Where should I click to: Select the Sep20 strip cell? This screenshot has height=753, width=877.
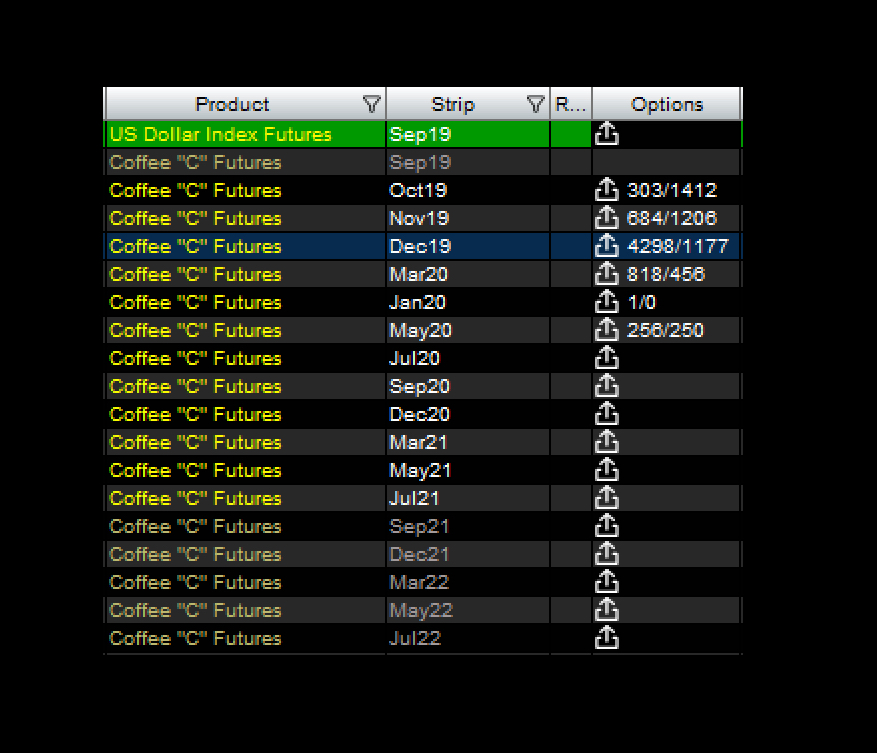[x=468, y=386]
